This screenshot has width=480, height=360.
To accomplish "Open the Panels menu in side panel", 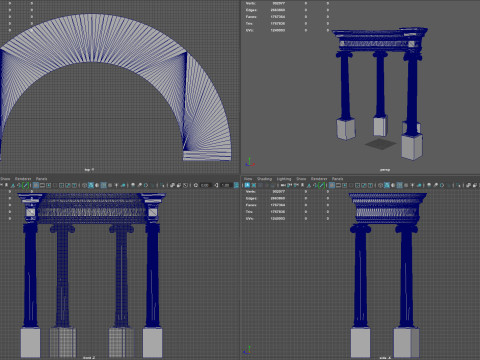I will tap(337, 179).
